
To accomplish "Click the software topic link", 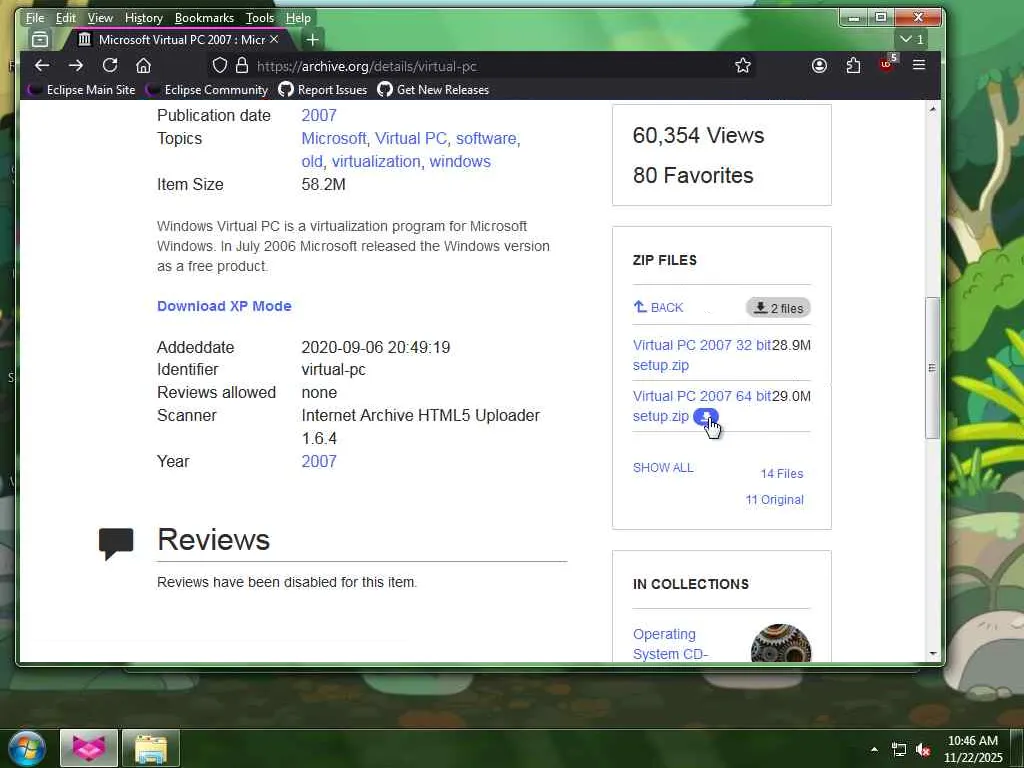I will [486, 138].
